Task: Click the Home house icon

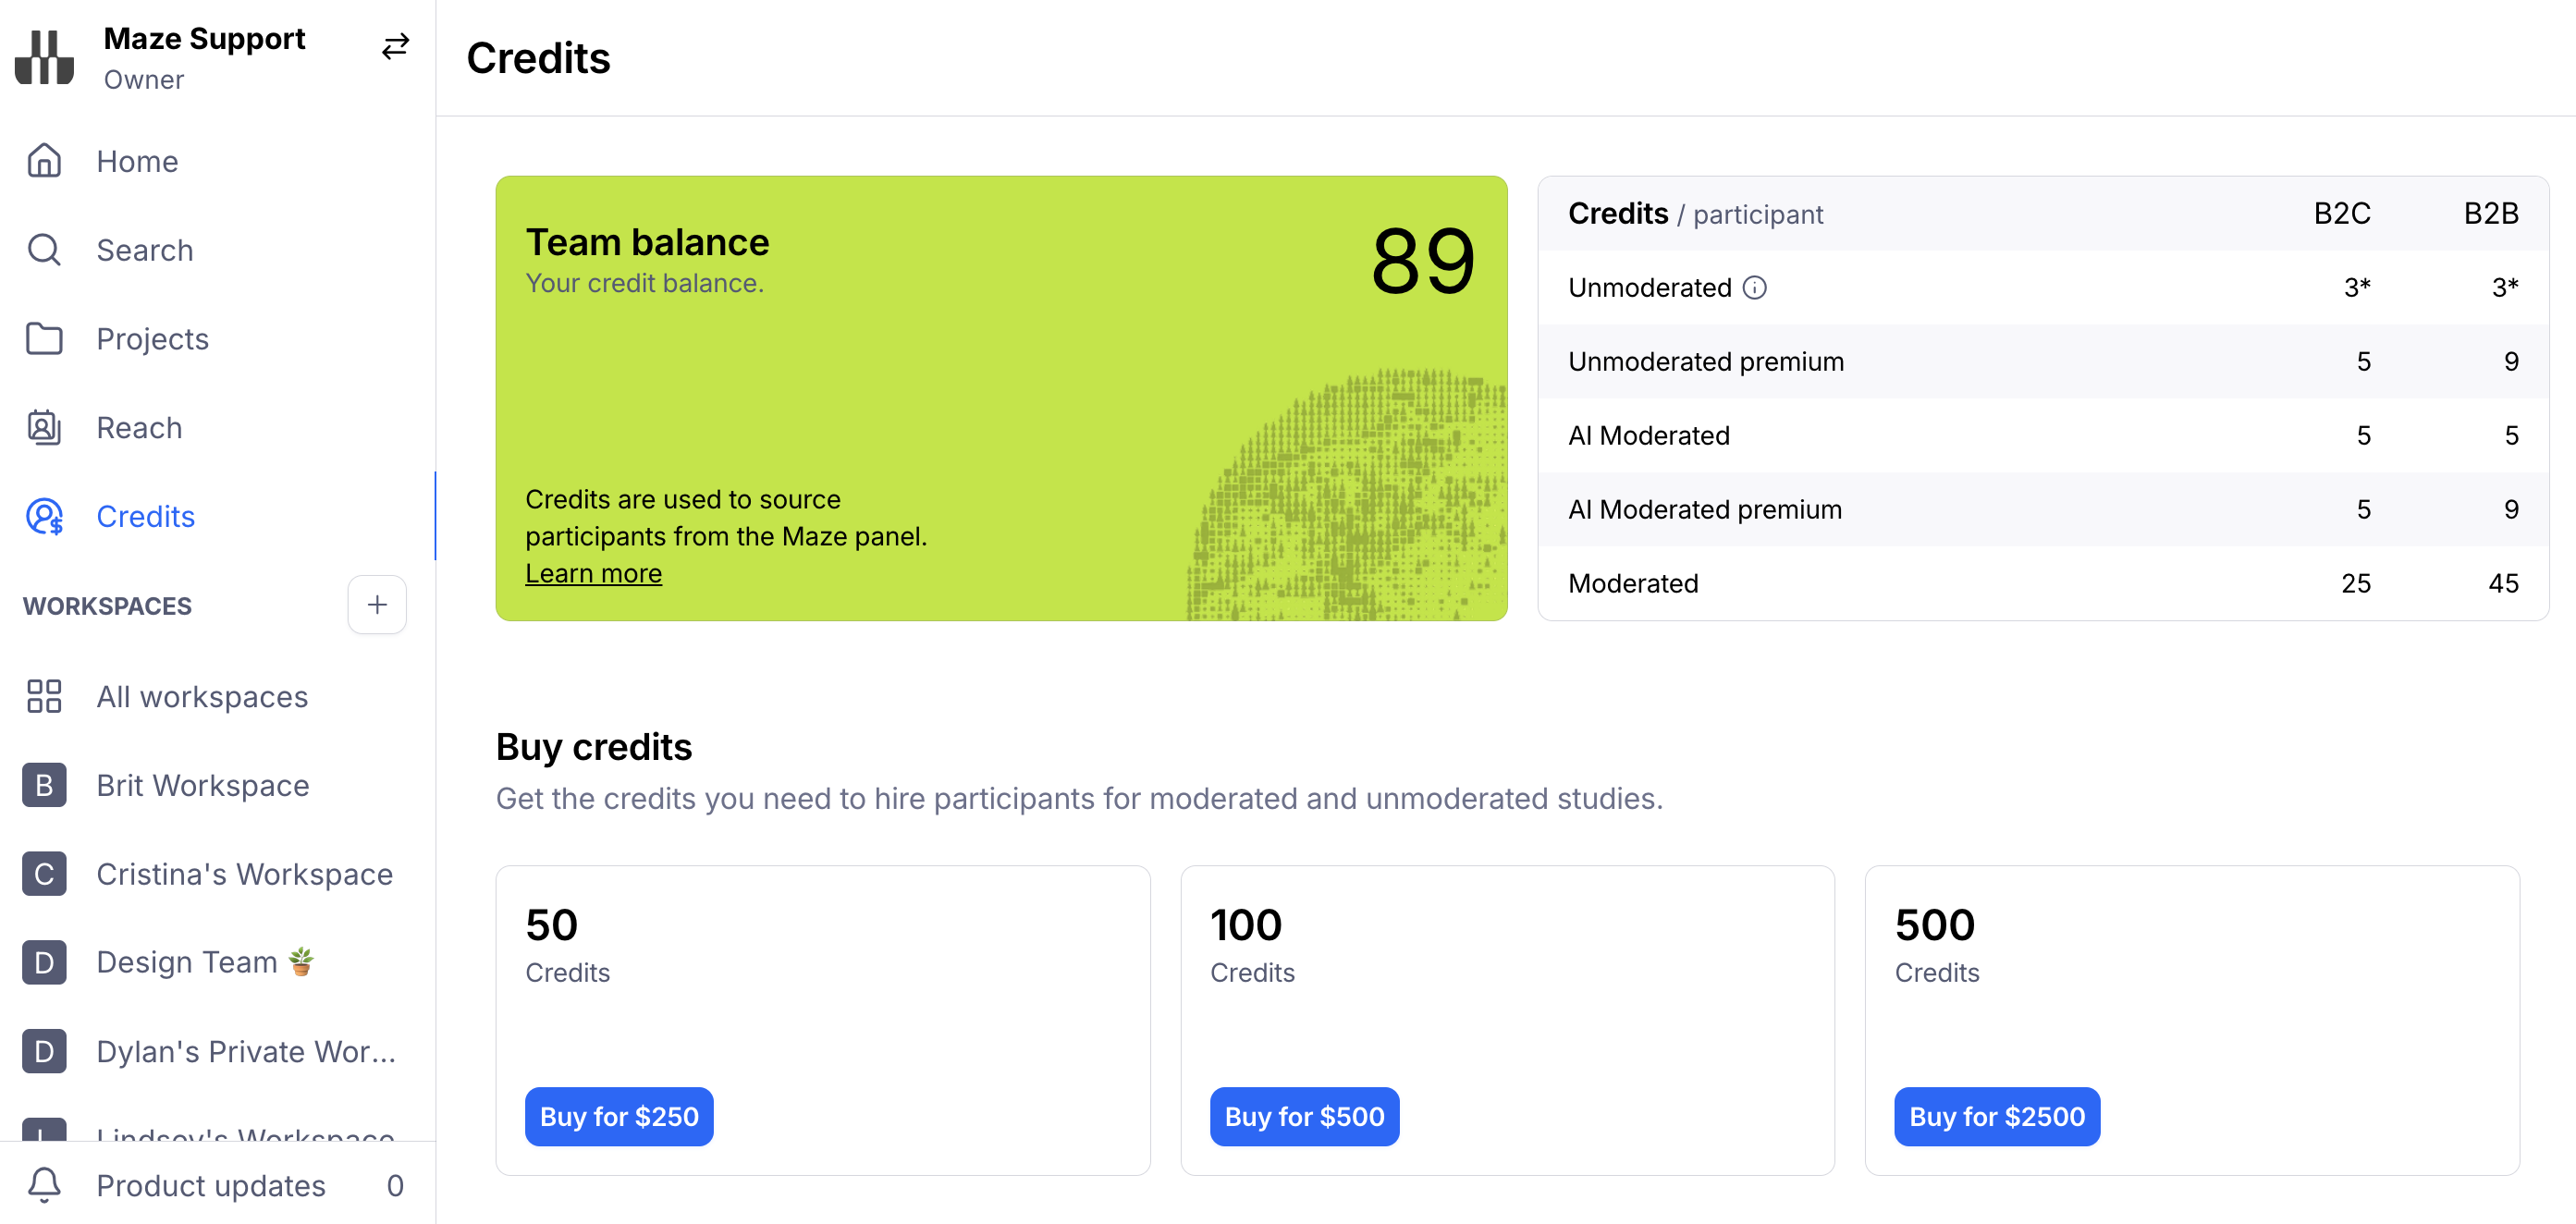Action: click(x=44, y=161)
